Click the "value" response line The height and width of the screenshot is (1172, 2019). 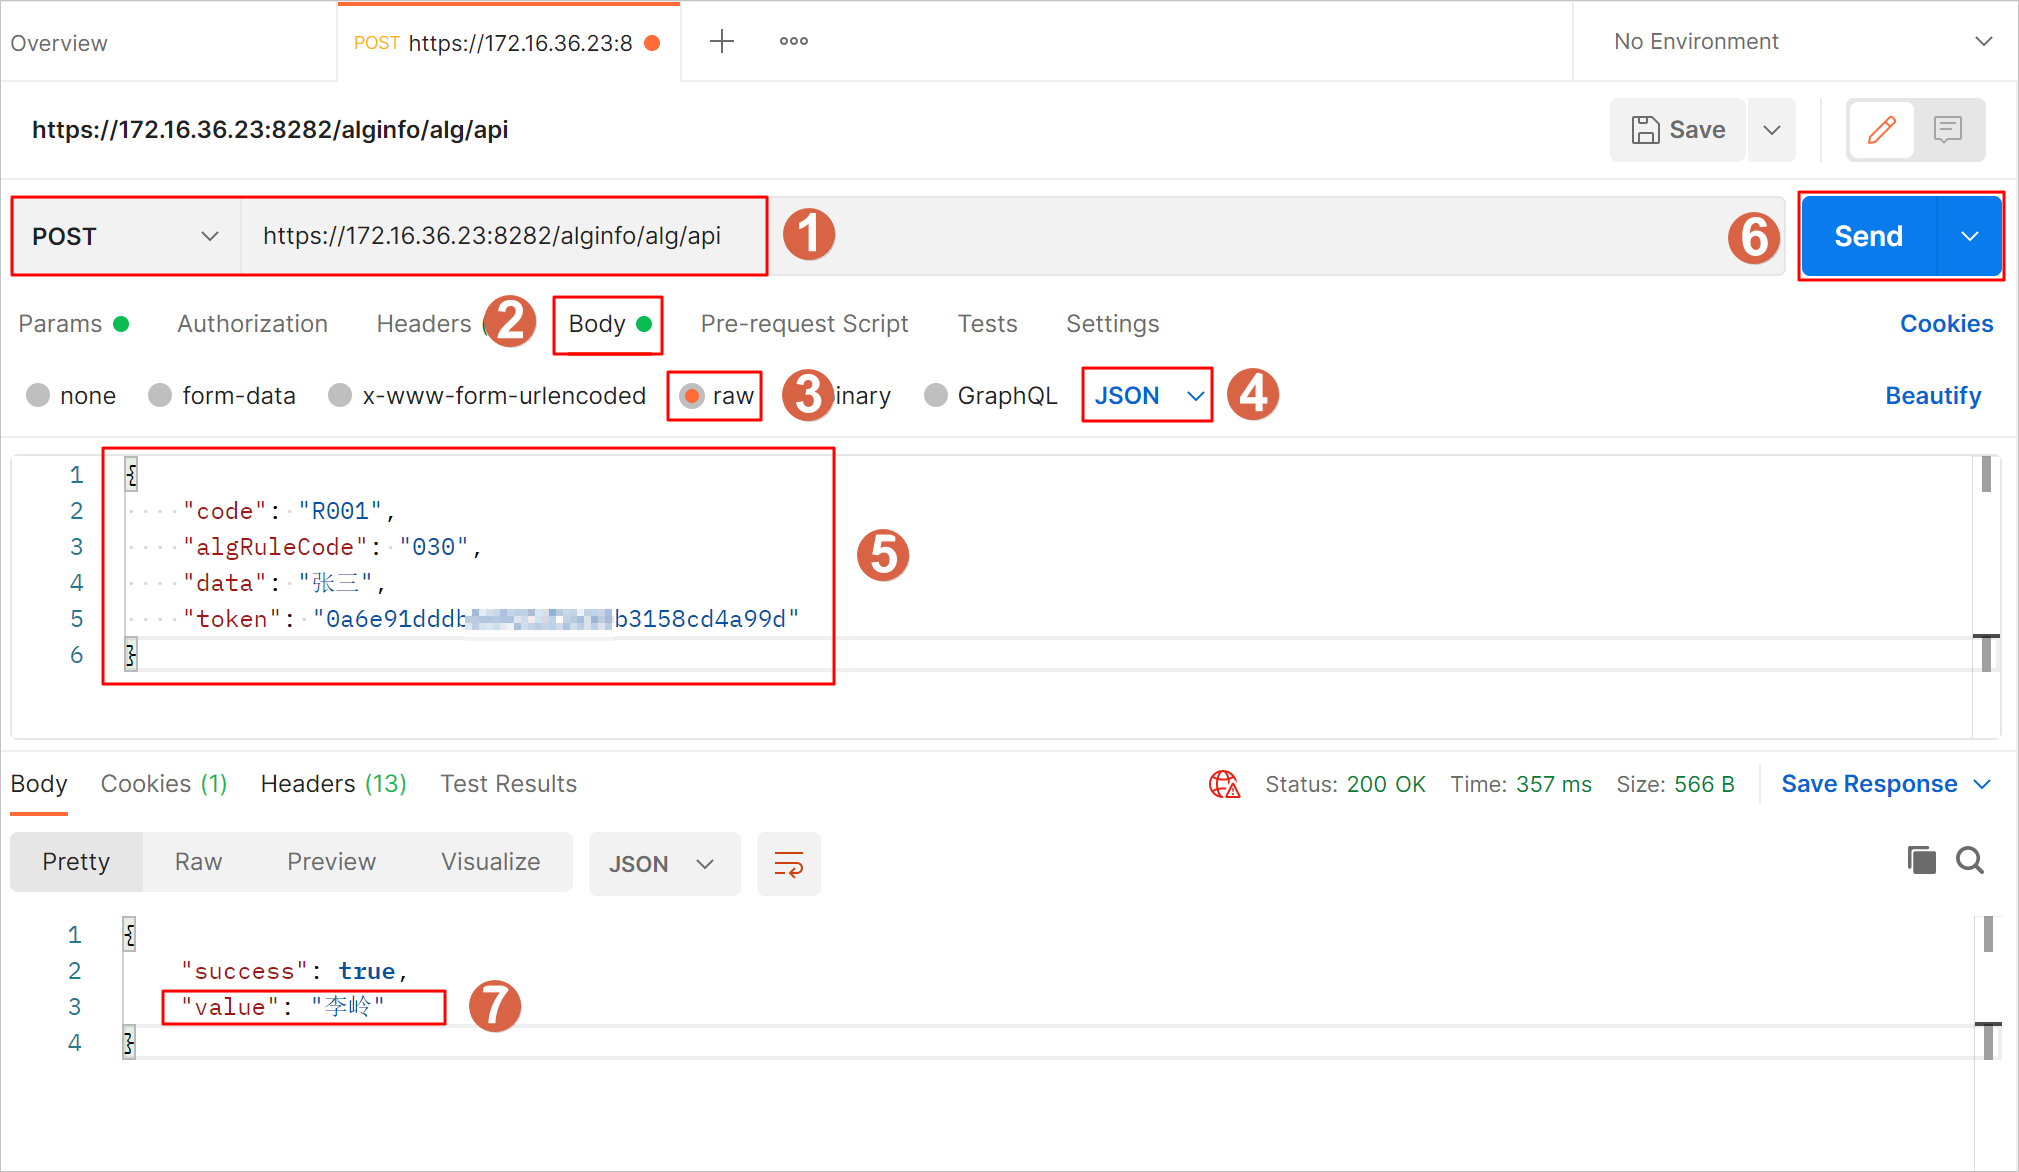(283, 1007)
